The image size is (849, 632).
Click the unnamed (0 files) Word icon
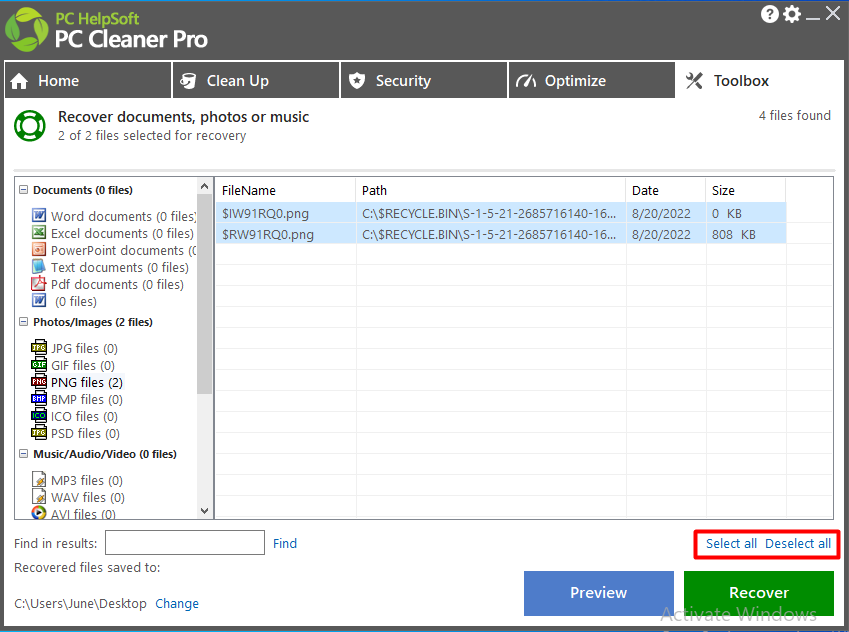tap(39, 301)
